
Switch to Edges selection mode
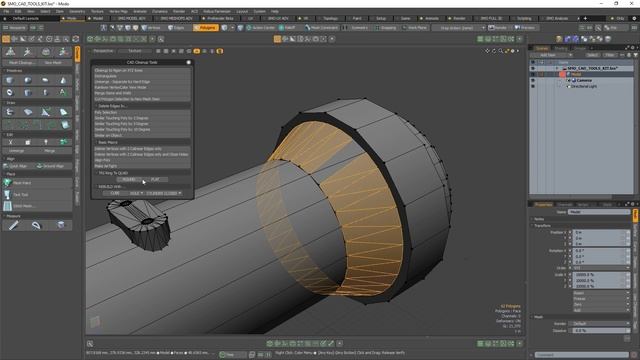pos(176,28)
